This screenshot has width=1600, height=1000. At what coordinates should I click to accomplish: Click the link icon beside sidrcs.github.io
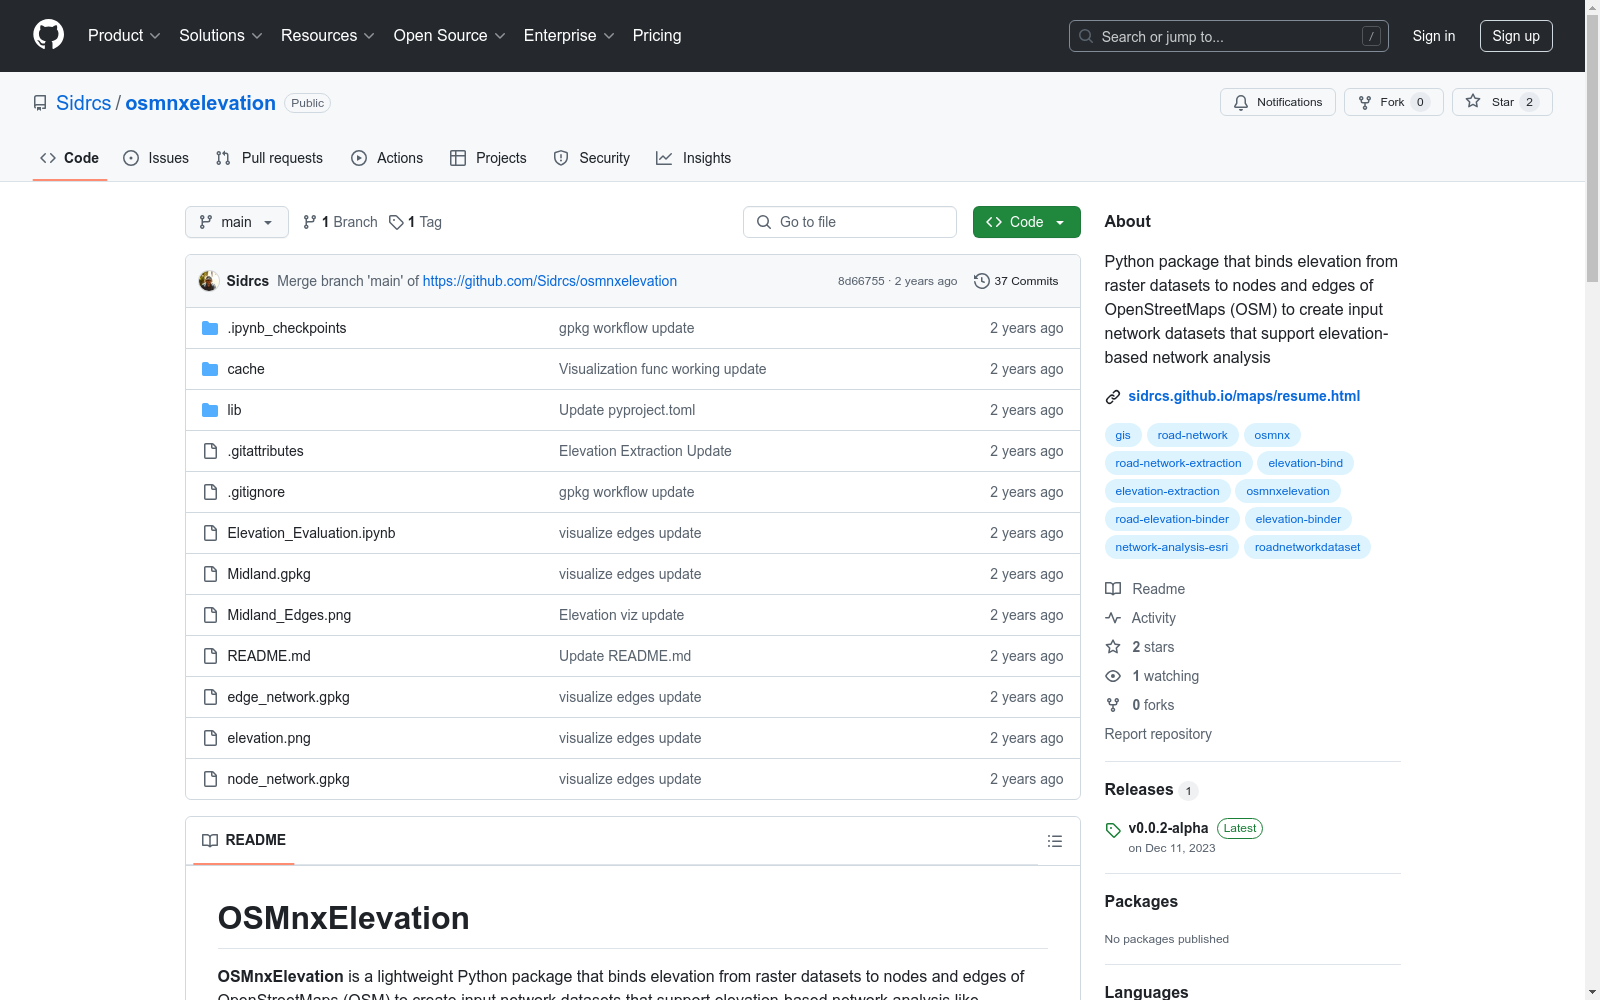click(1113, 397)
